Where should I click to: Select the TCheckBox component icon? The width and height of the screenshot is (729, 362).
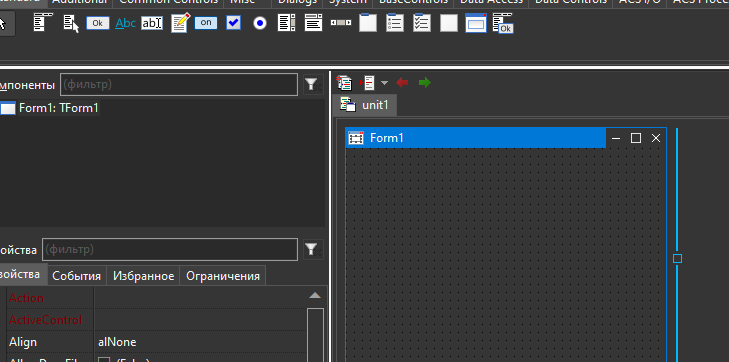[x=233, y=23]
